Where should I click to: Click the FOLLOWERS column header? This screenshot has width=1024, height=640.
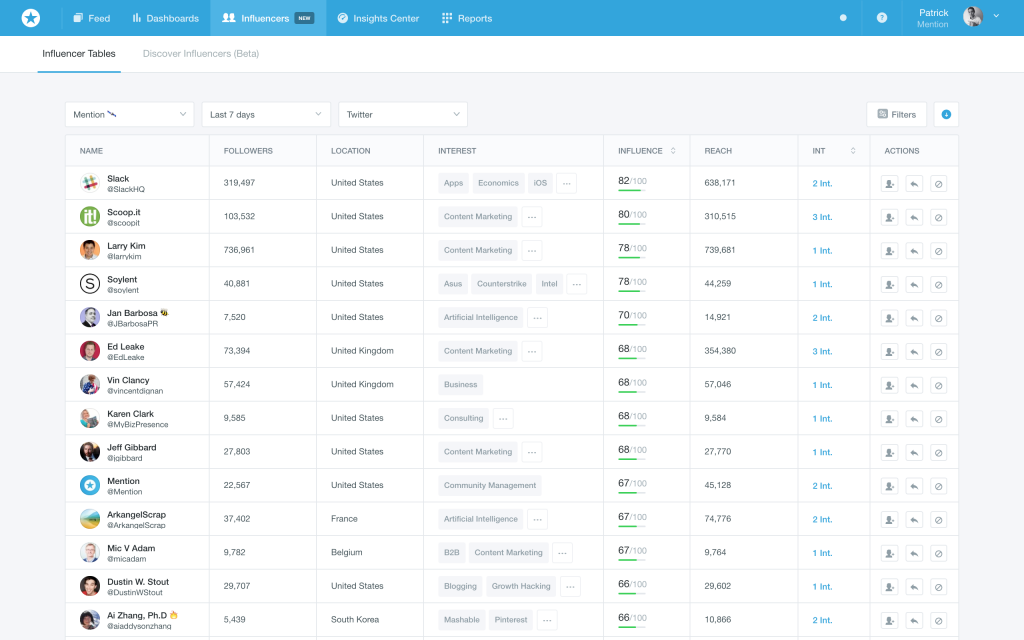(x=248, y=151)
